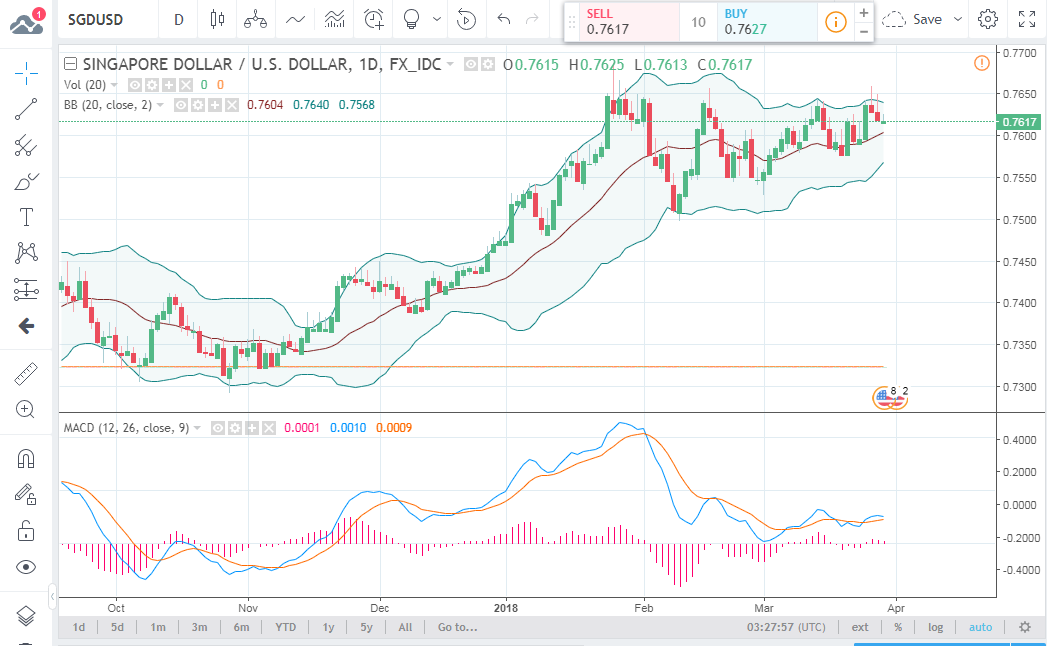Select the ruler measure tool
Screen dimensions: 1047x646
[x=26, y=374]
